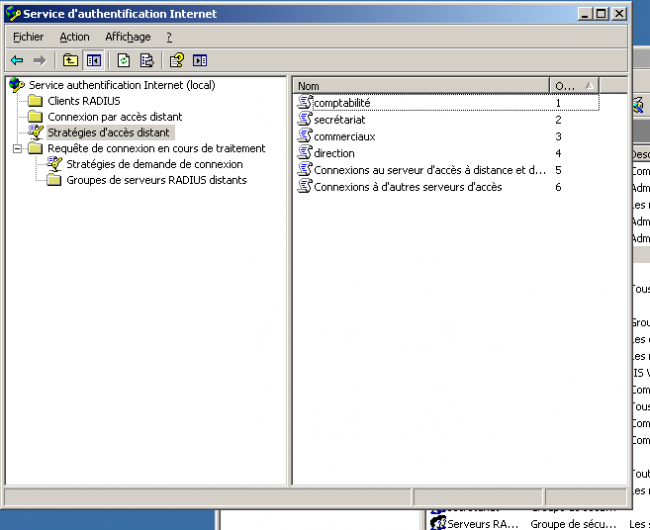Image resolution: width=650 pixels, height=530 pixels.
Task: Select the comptabilité policy icon
Action: [305, 103]
